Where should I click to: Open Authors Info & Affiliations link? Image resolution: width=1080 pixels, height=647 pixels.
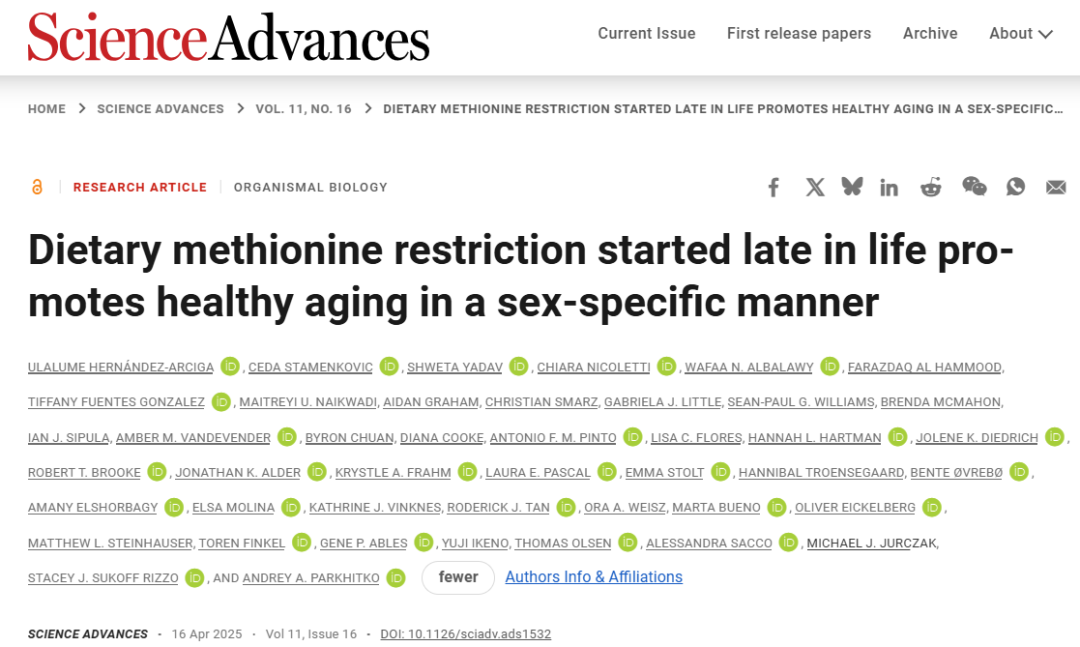click(x=594, y=577)
